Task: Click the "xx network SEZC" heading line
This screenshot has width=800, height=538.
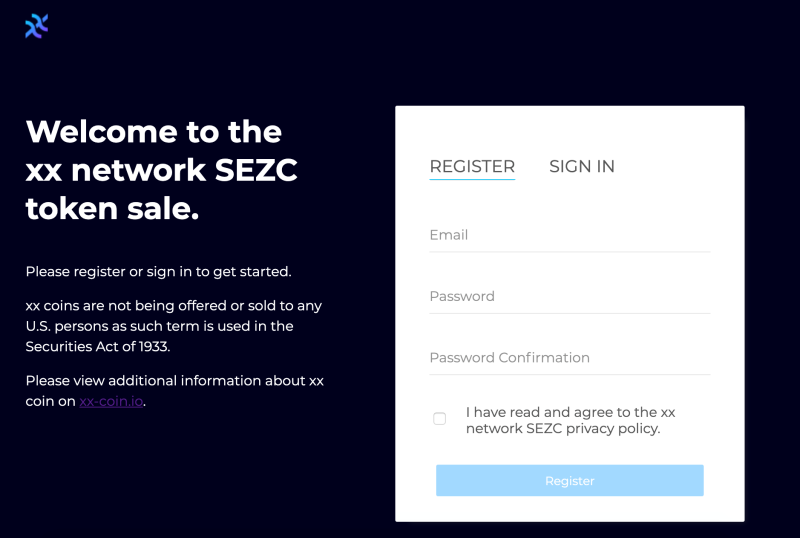Action: pos(161,171)
